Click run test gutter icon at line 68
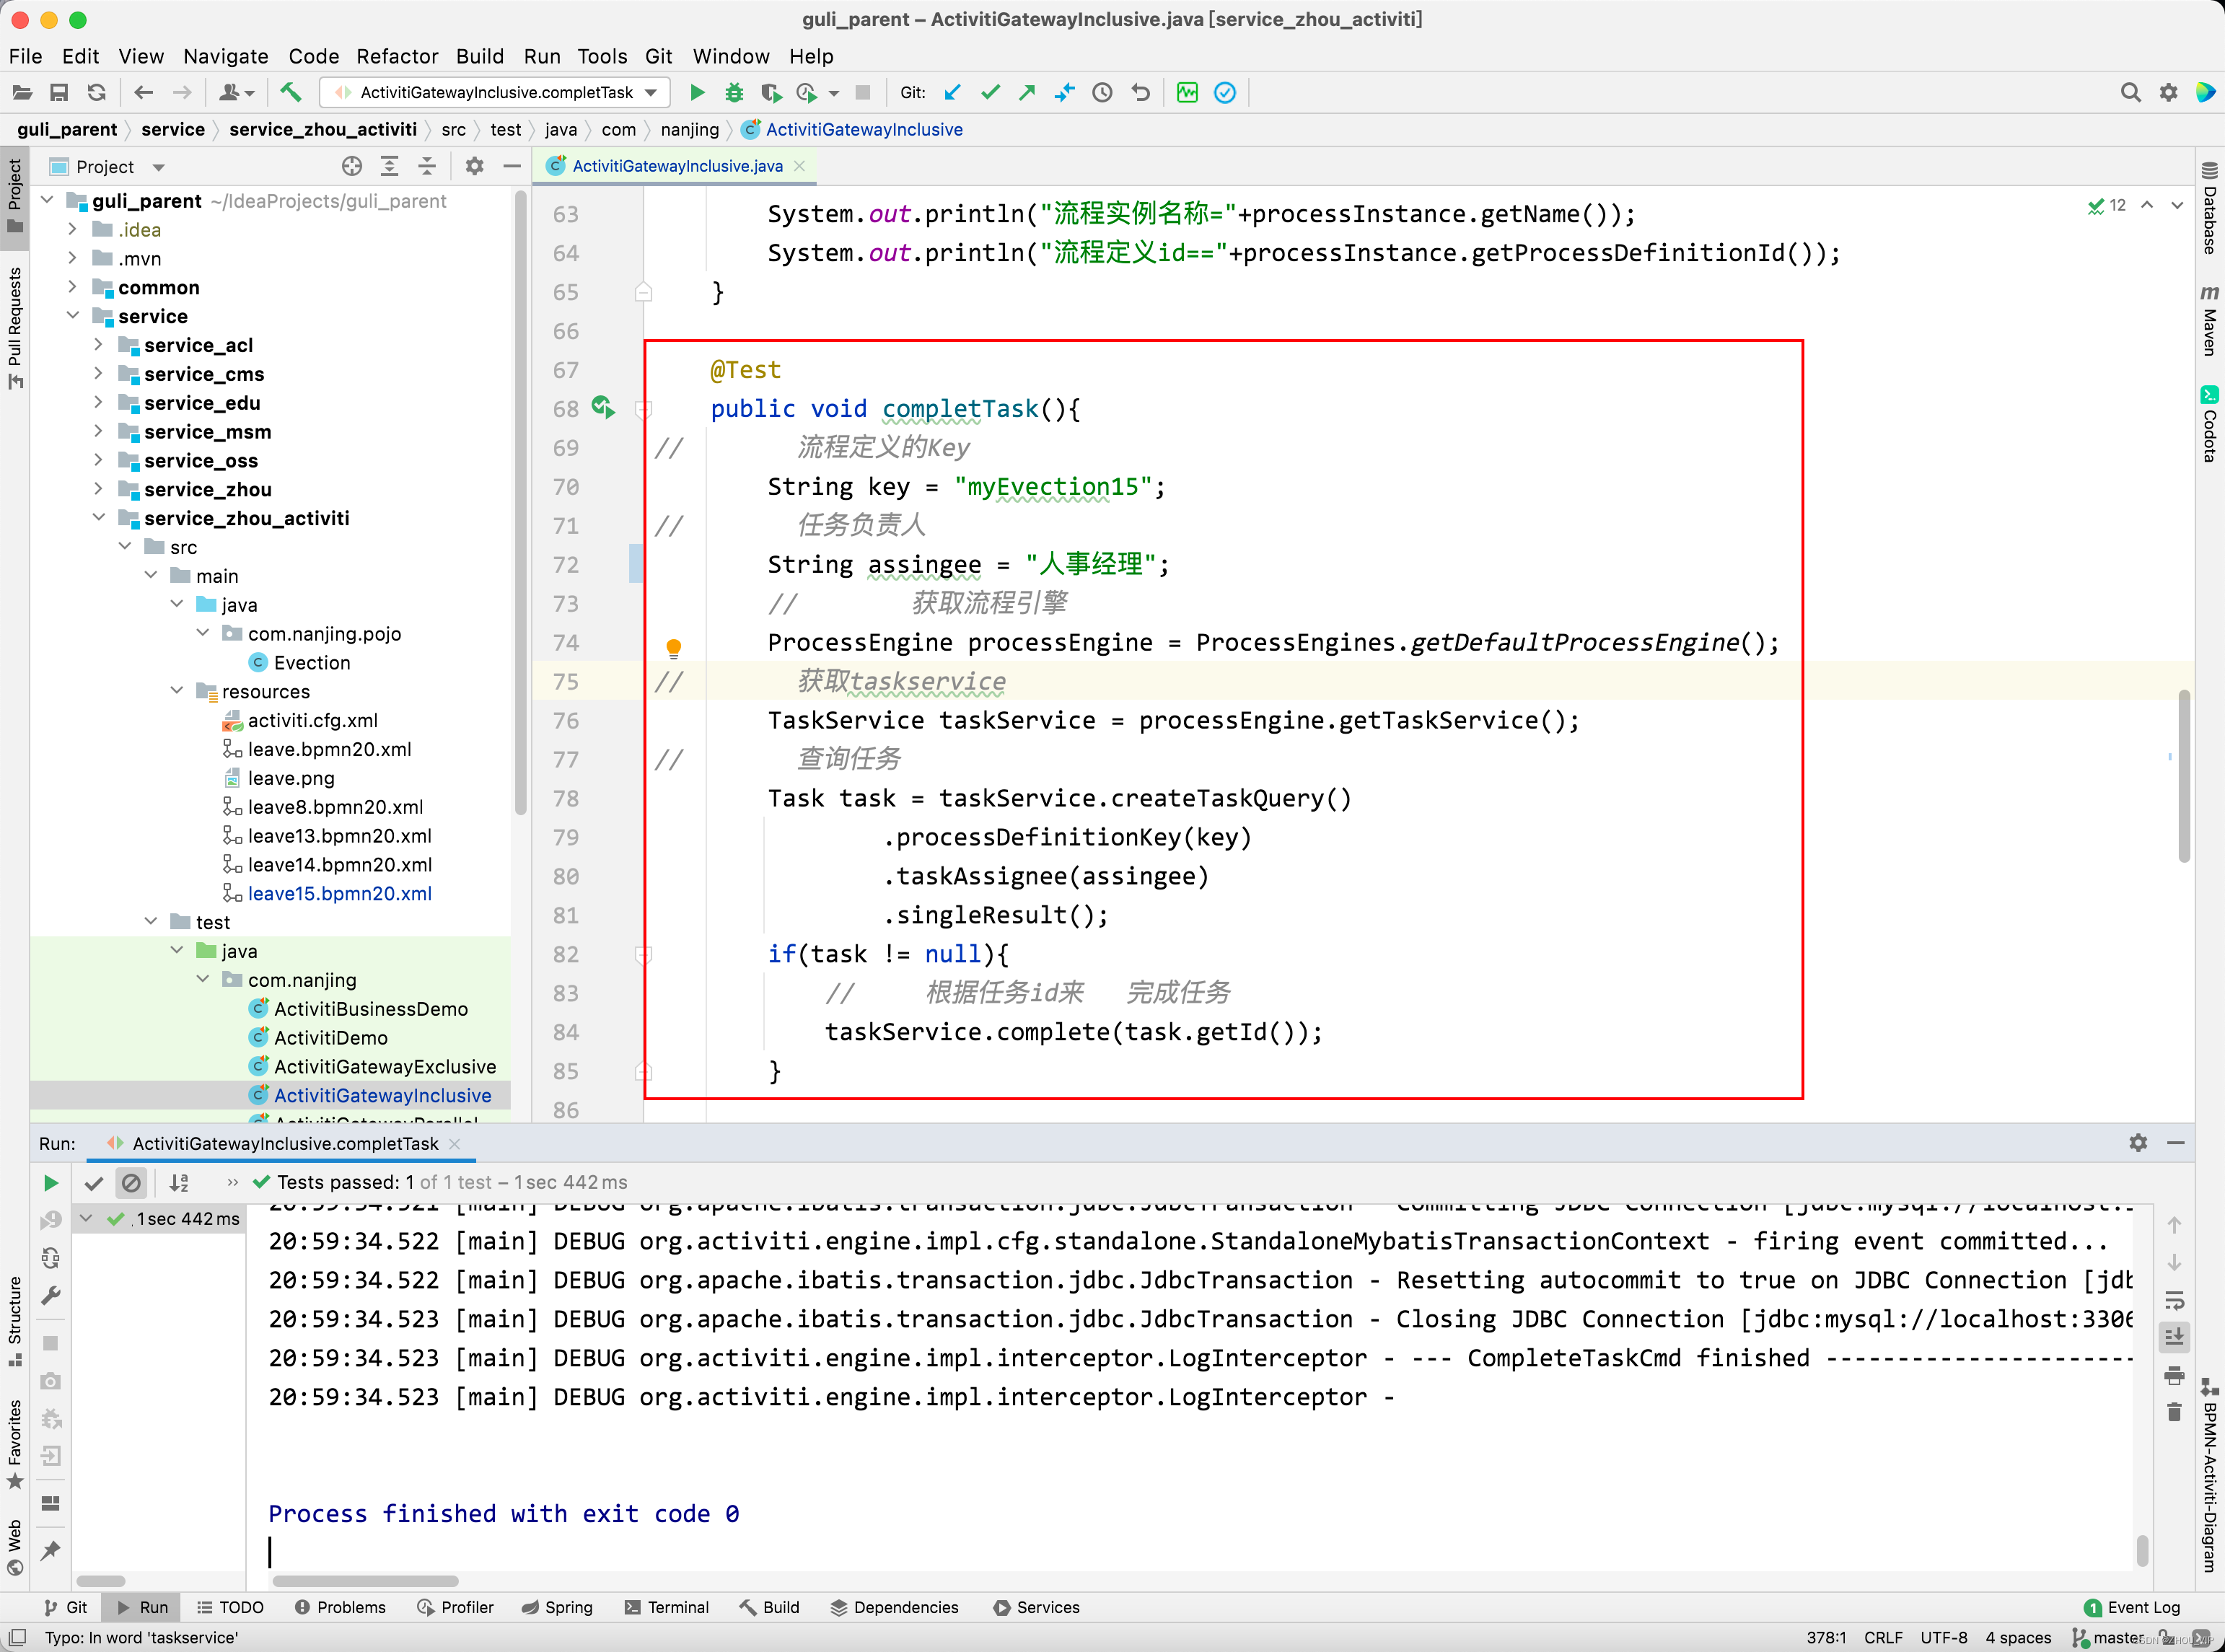The height and width of the screenshot is (1652, 2225). 602,407
